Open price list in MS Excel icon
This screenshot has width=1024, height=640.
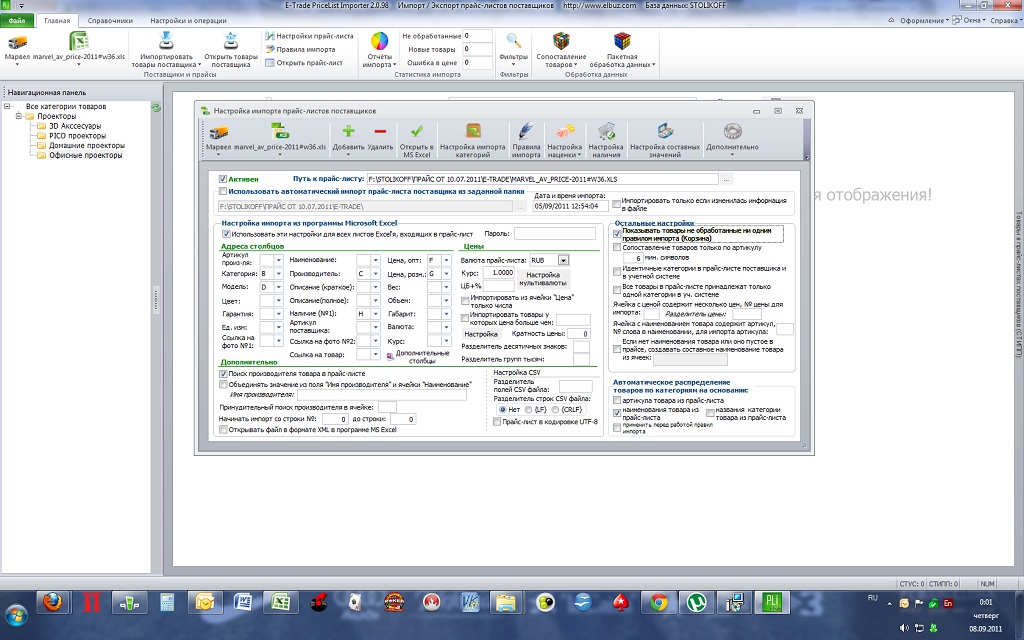tap(417, 131)
